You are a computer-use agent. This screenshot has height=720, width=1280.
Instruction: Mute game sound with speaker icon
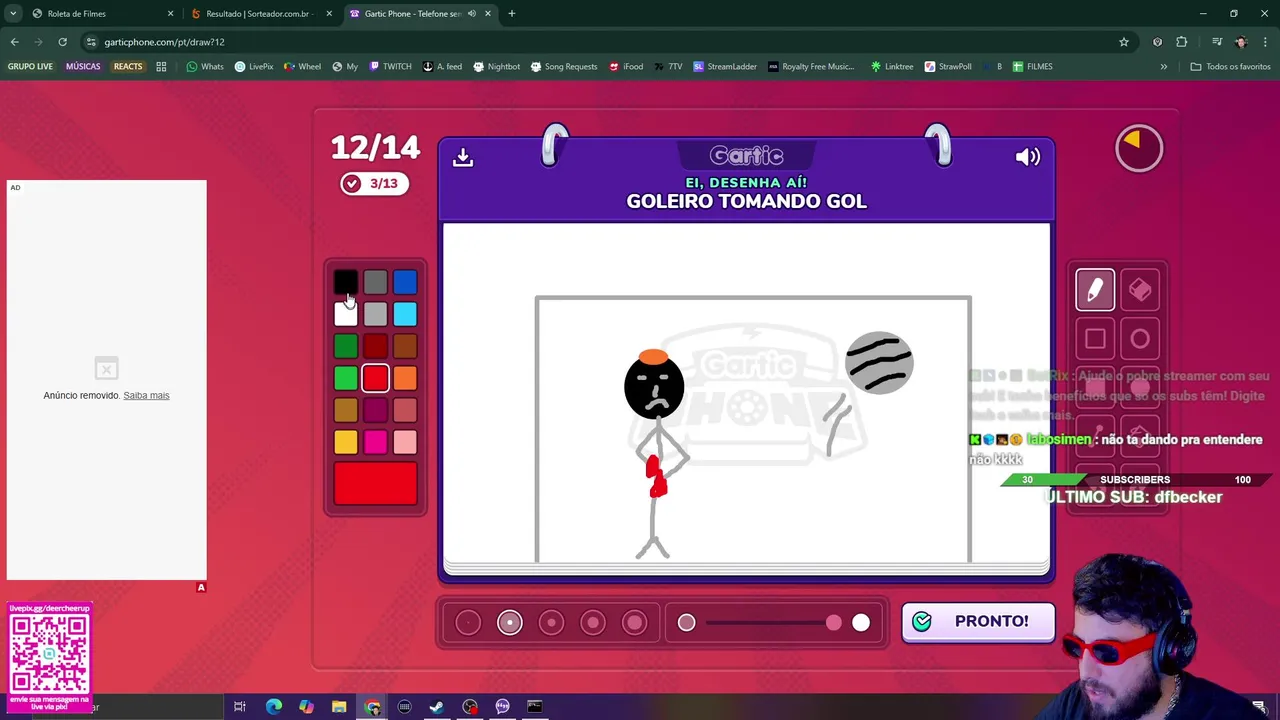[1028, 157]
